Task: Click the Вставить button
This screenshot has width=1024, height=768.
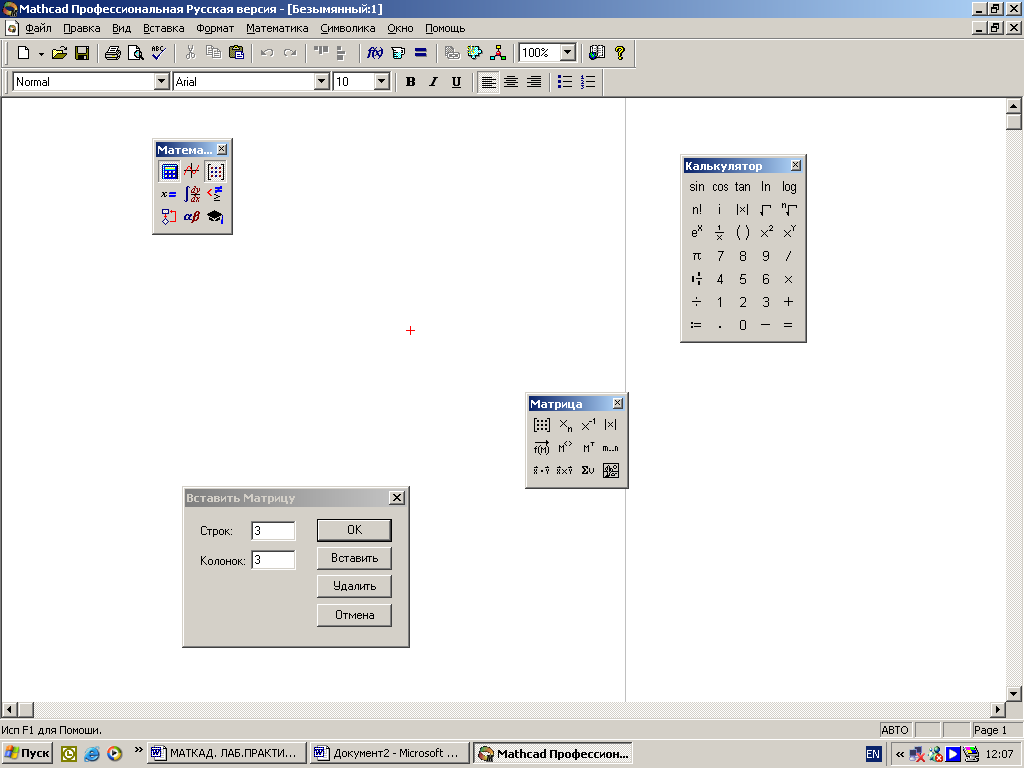Action: coord(355,558)
